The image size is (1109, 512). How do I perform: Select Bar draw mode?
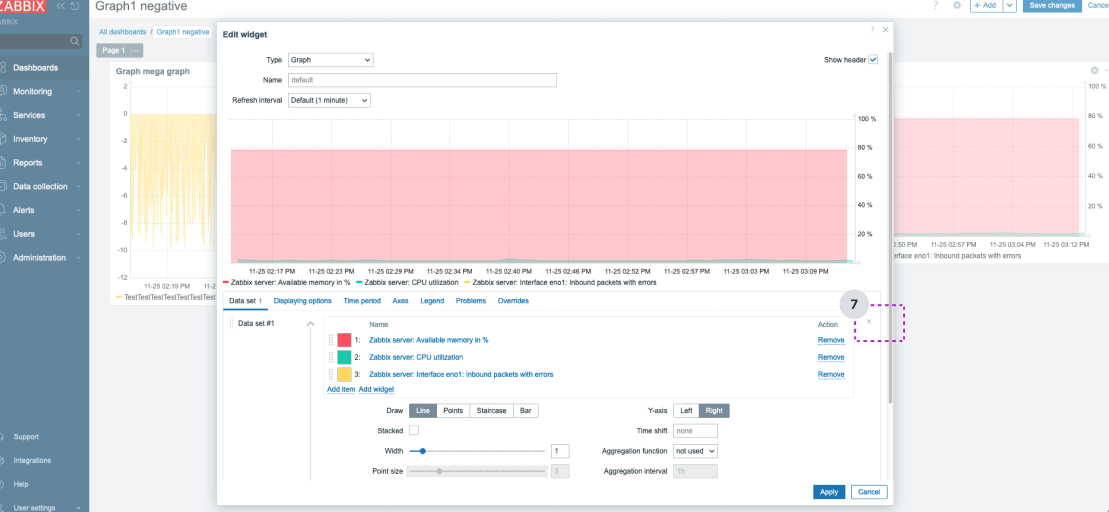click(x=526, y=411)
